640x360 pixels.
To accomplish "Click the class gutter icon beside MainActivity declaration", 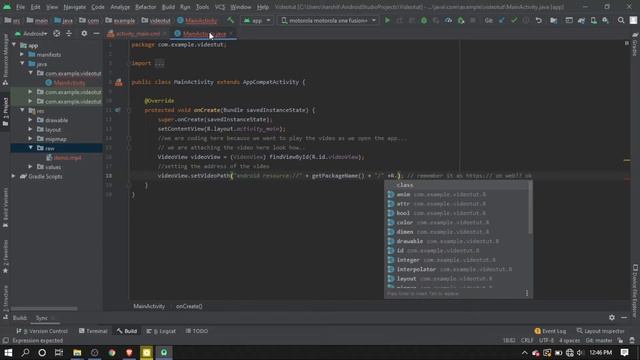I will coord(118,82).
